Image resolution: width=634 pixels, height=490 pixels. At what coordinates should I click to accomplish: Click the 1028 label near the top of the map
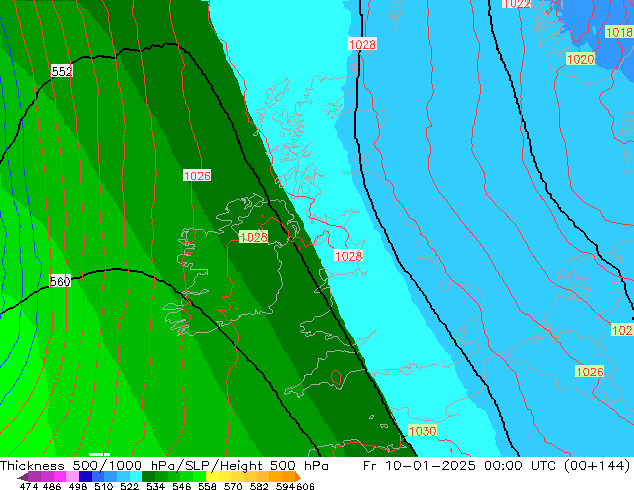click(x=362, y=44)
